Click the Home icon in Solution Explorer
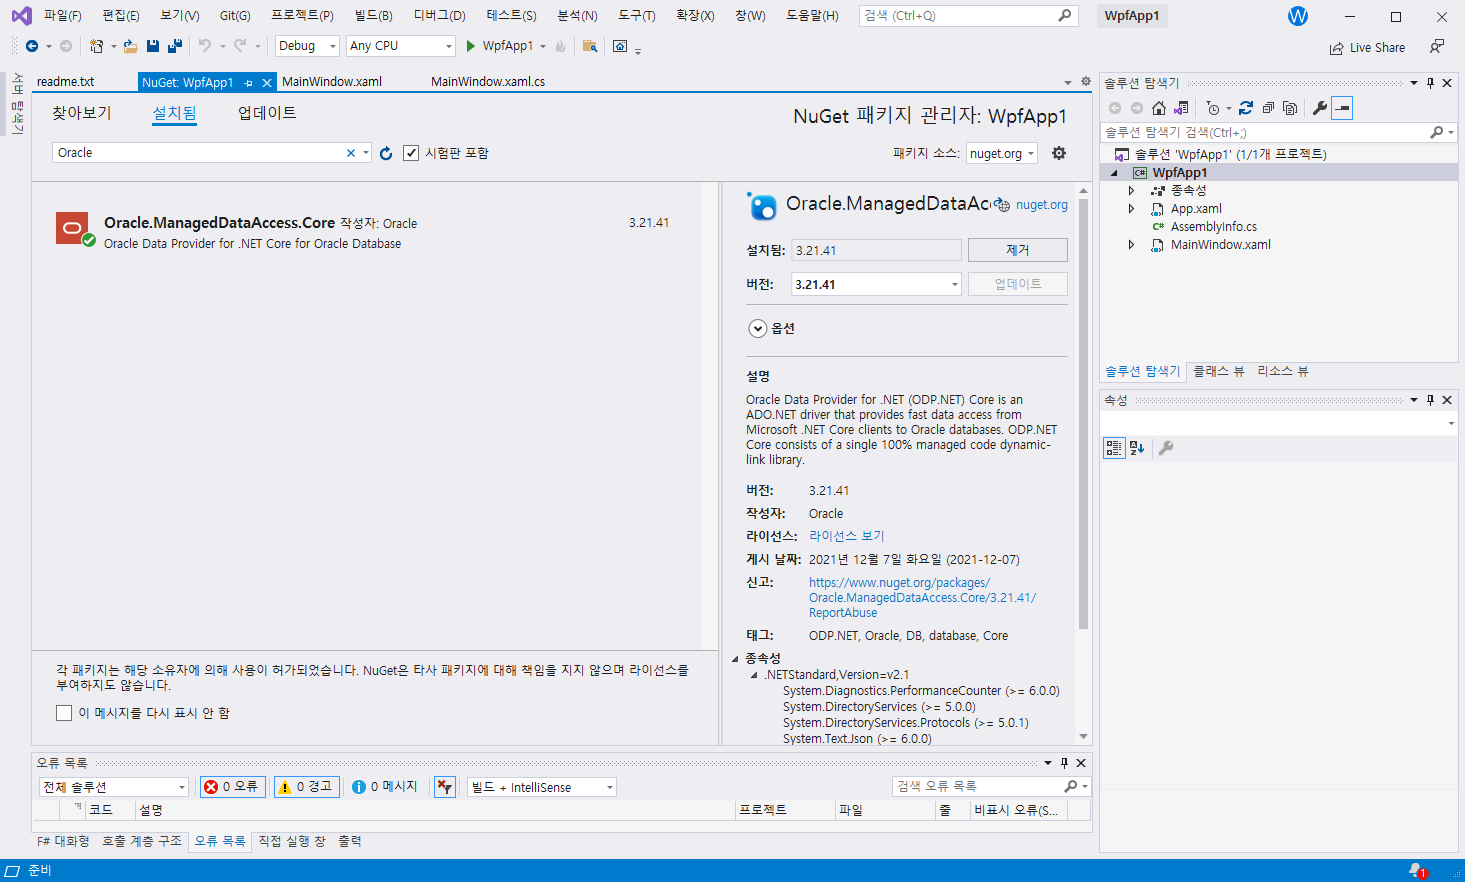 pyautogui.click(x=1159, y=108)
